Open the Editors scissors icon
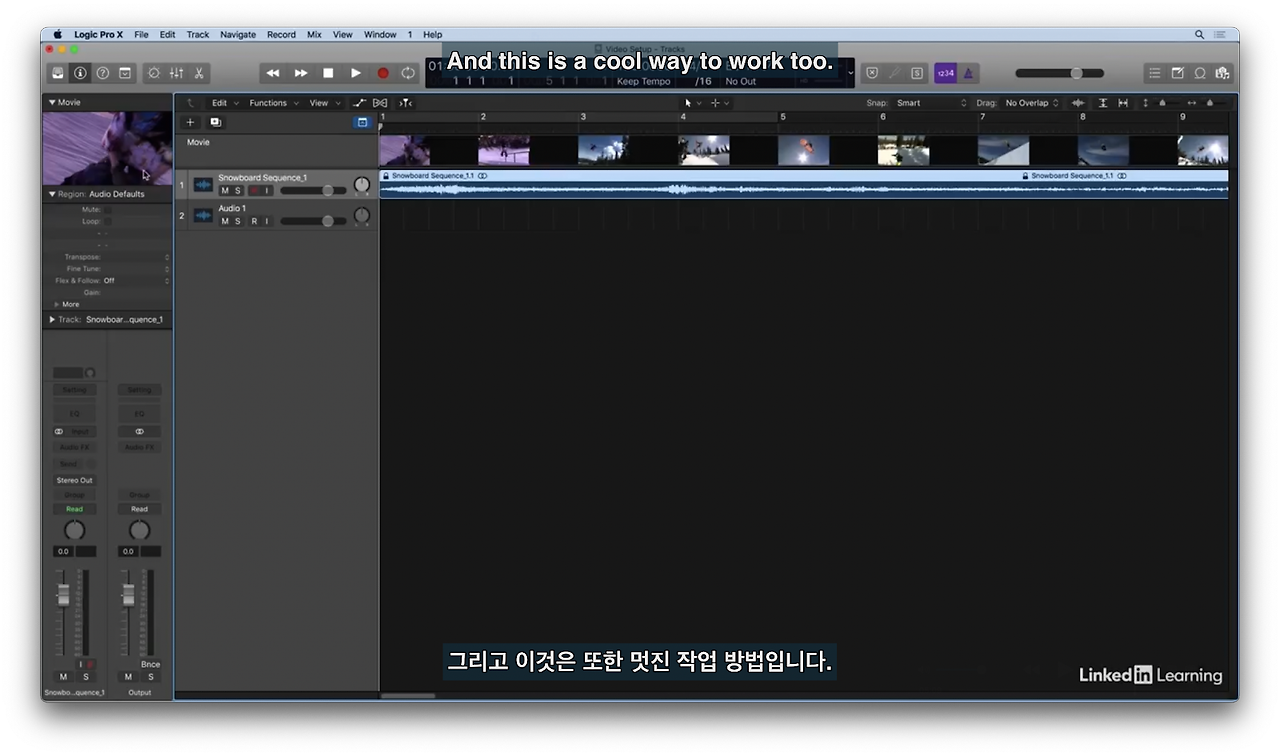This screenshot has height=756, width=1280. (x=199, y=73)
